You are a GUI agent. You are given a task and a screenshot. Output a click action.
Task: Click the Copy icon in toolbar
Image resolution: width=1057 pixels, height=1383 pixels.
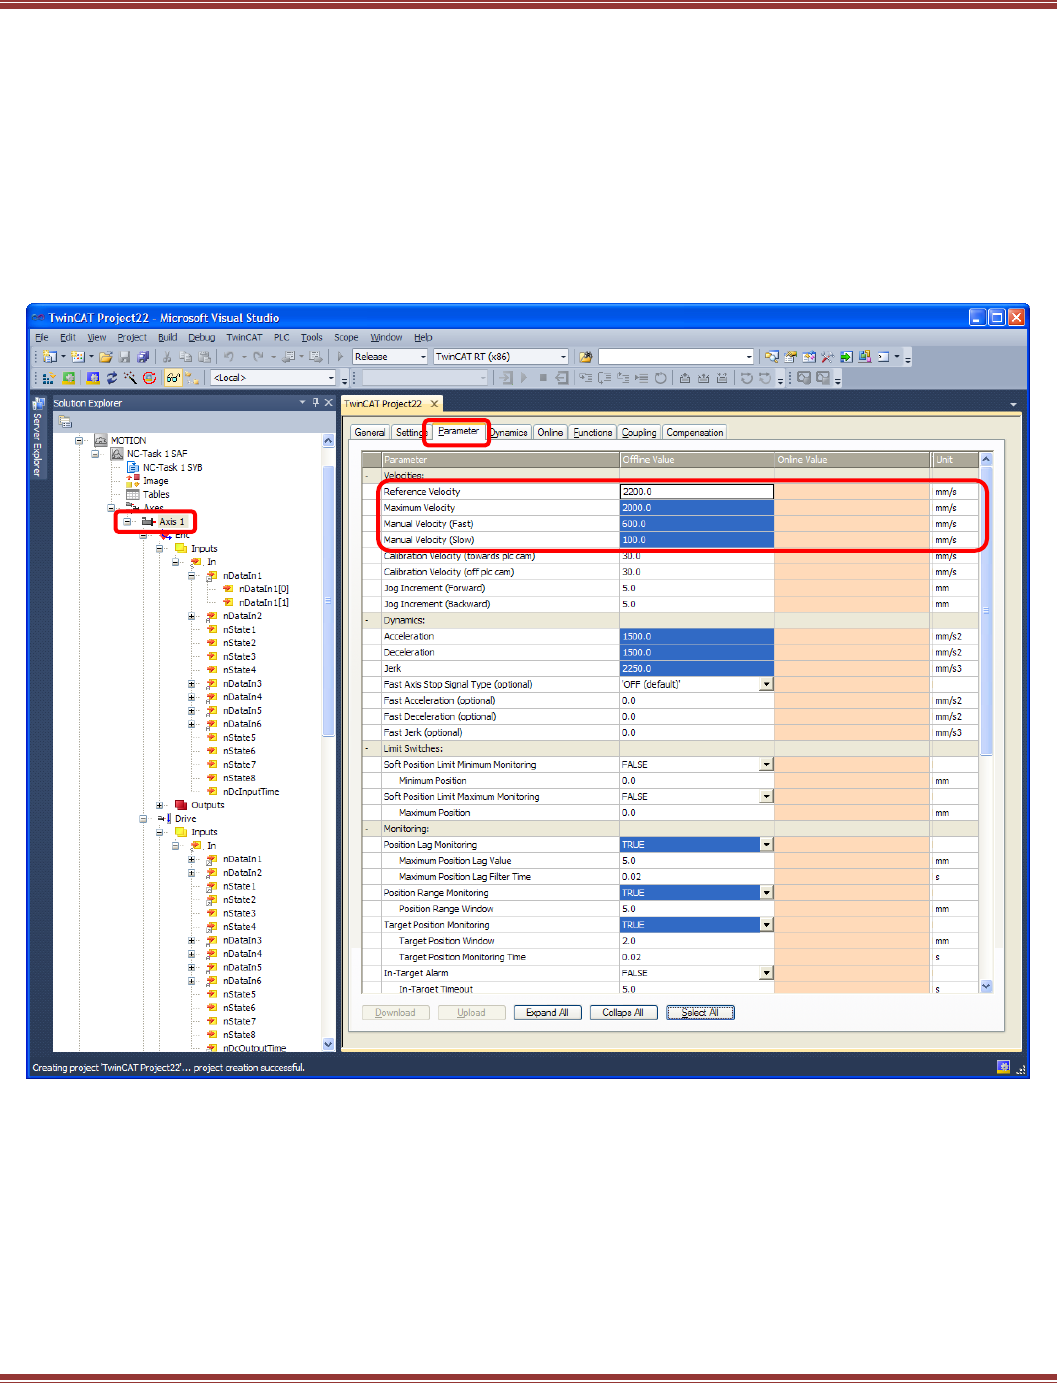[x=186, y=357]
